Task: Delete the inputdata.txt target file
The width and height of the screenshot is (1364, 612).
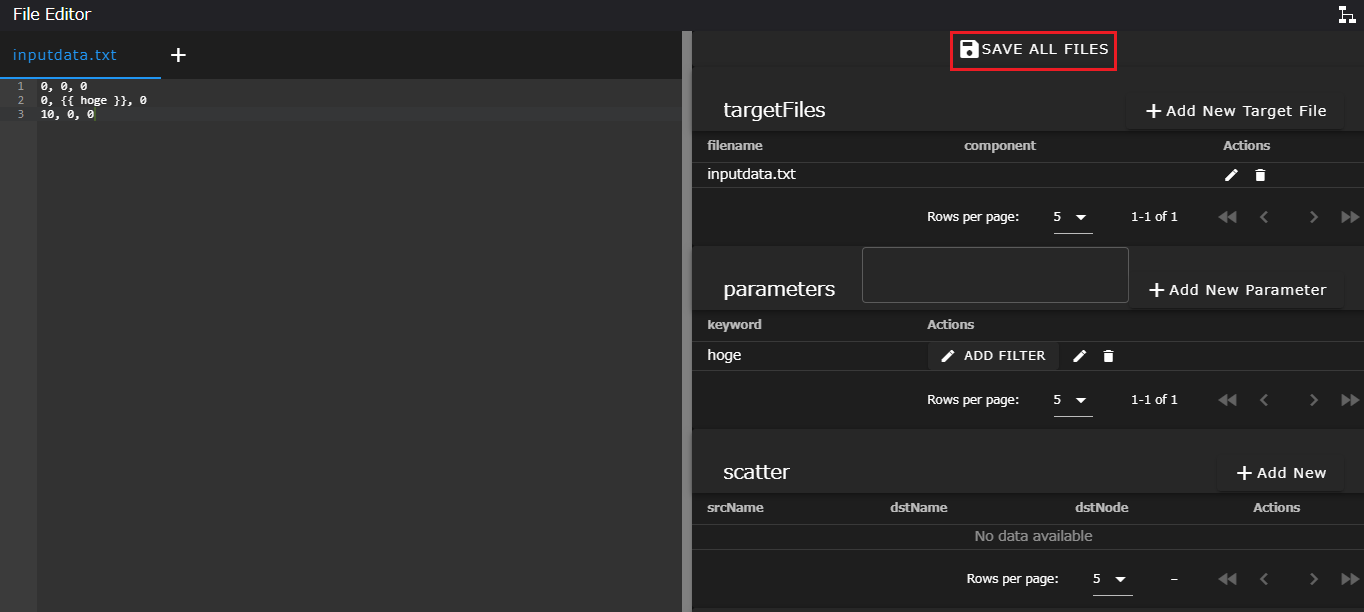Action: tap(1260, 175)
